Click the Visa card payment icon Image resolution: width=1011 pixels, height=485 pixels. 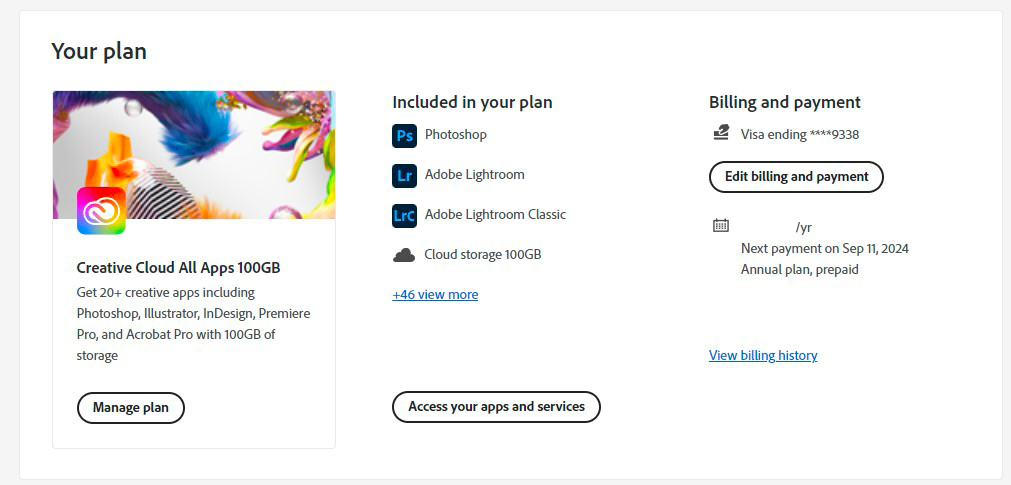[721, 133]
